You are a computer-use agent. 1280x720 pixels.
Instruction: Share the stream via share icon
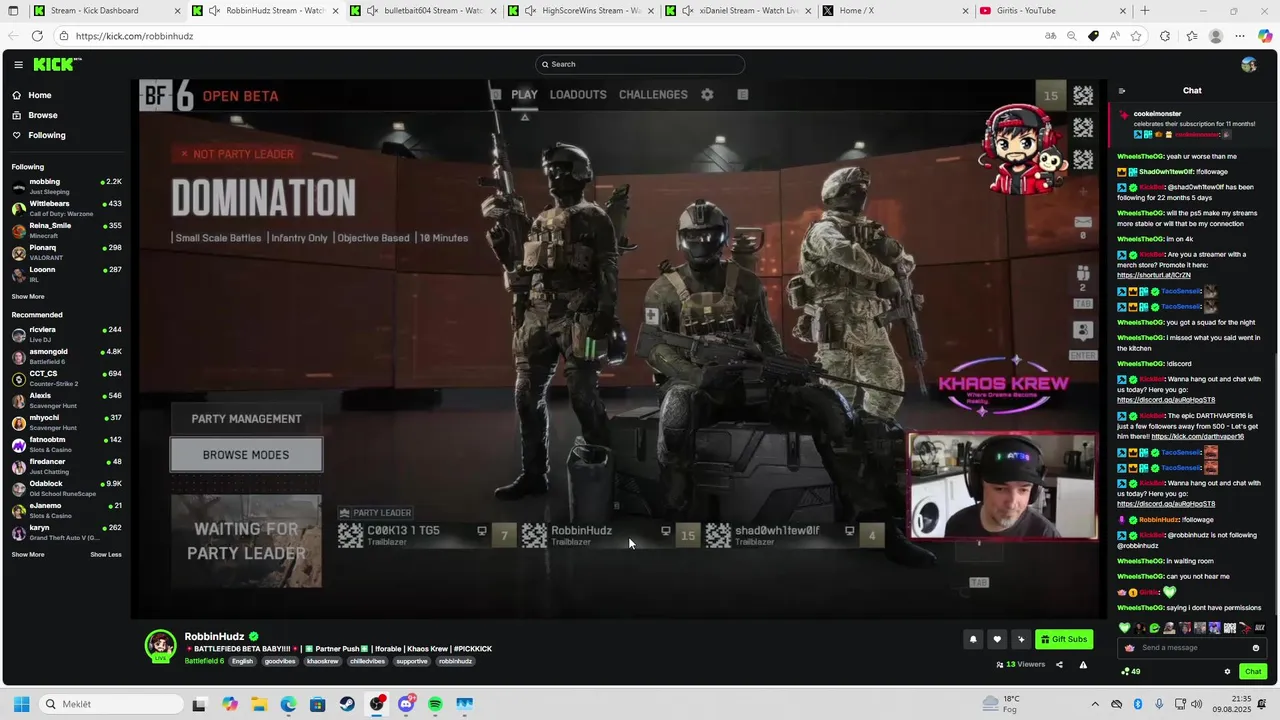pos(1059,664)
